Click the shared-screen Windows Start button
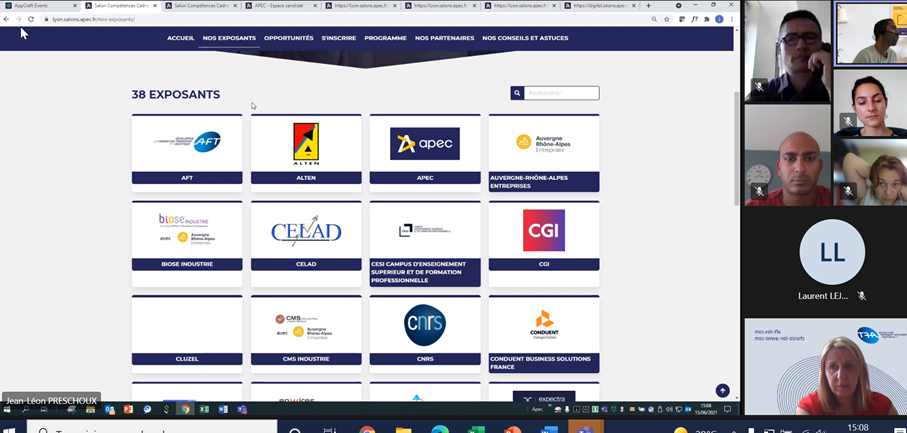This screenshot has height=433, width=907. [x=7, y=409]
